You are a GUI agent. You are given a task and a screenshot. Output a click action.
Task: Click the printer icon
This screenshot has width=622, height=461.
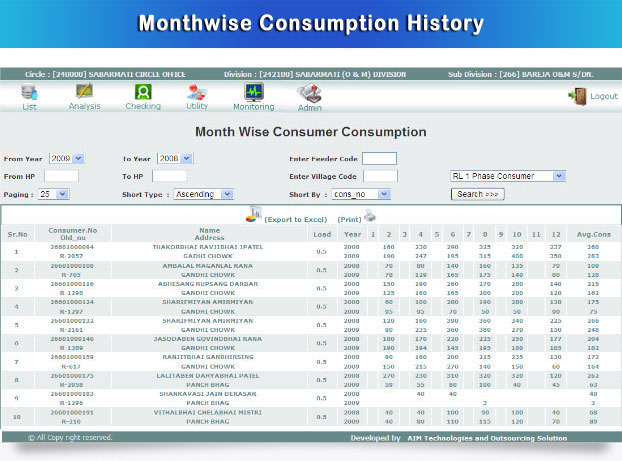[370, 215]
